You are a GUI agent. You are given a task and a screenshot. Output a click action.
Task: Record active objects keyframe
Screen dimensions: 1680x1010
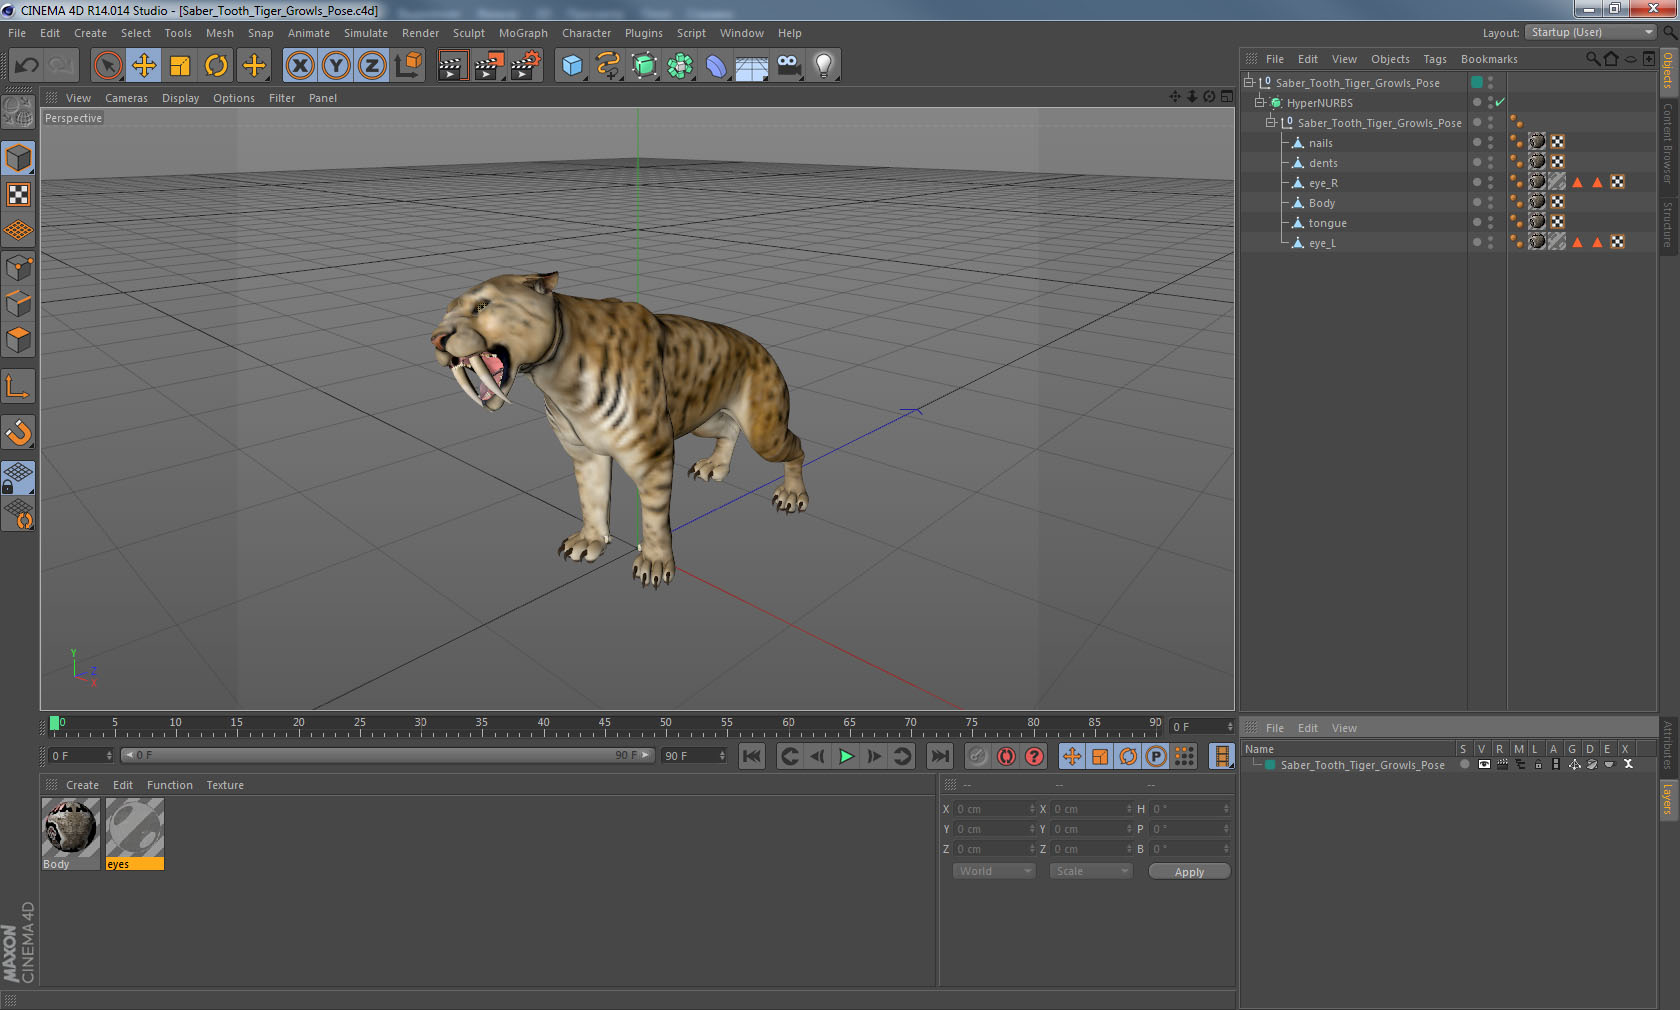(x=978, y=756)
